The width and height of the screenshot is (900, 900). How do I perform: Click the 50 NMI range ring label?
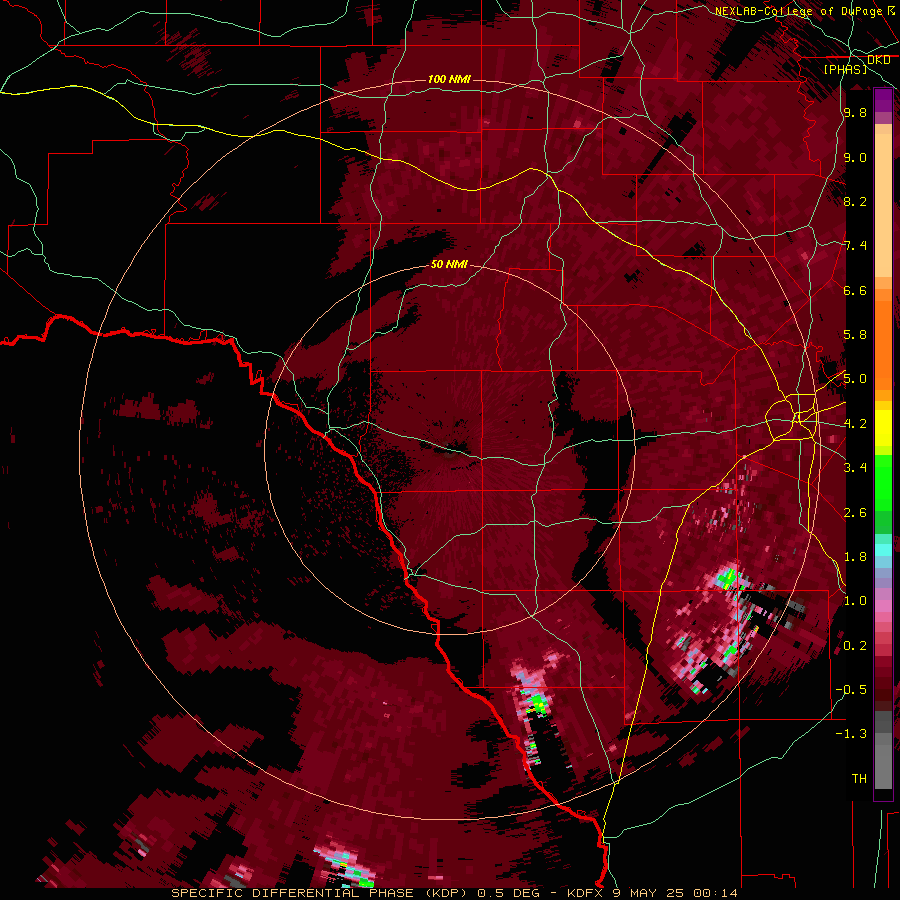pos(449,265)
